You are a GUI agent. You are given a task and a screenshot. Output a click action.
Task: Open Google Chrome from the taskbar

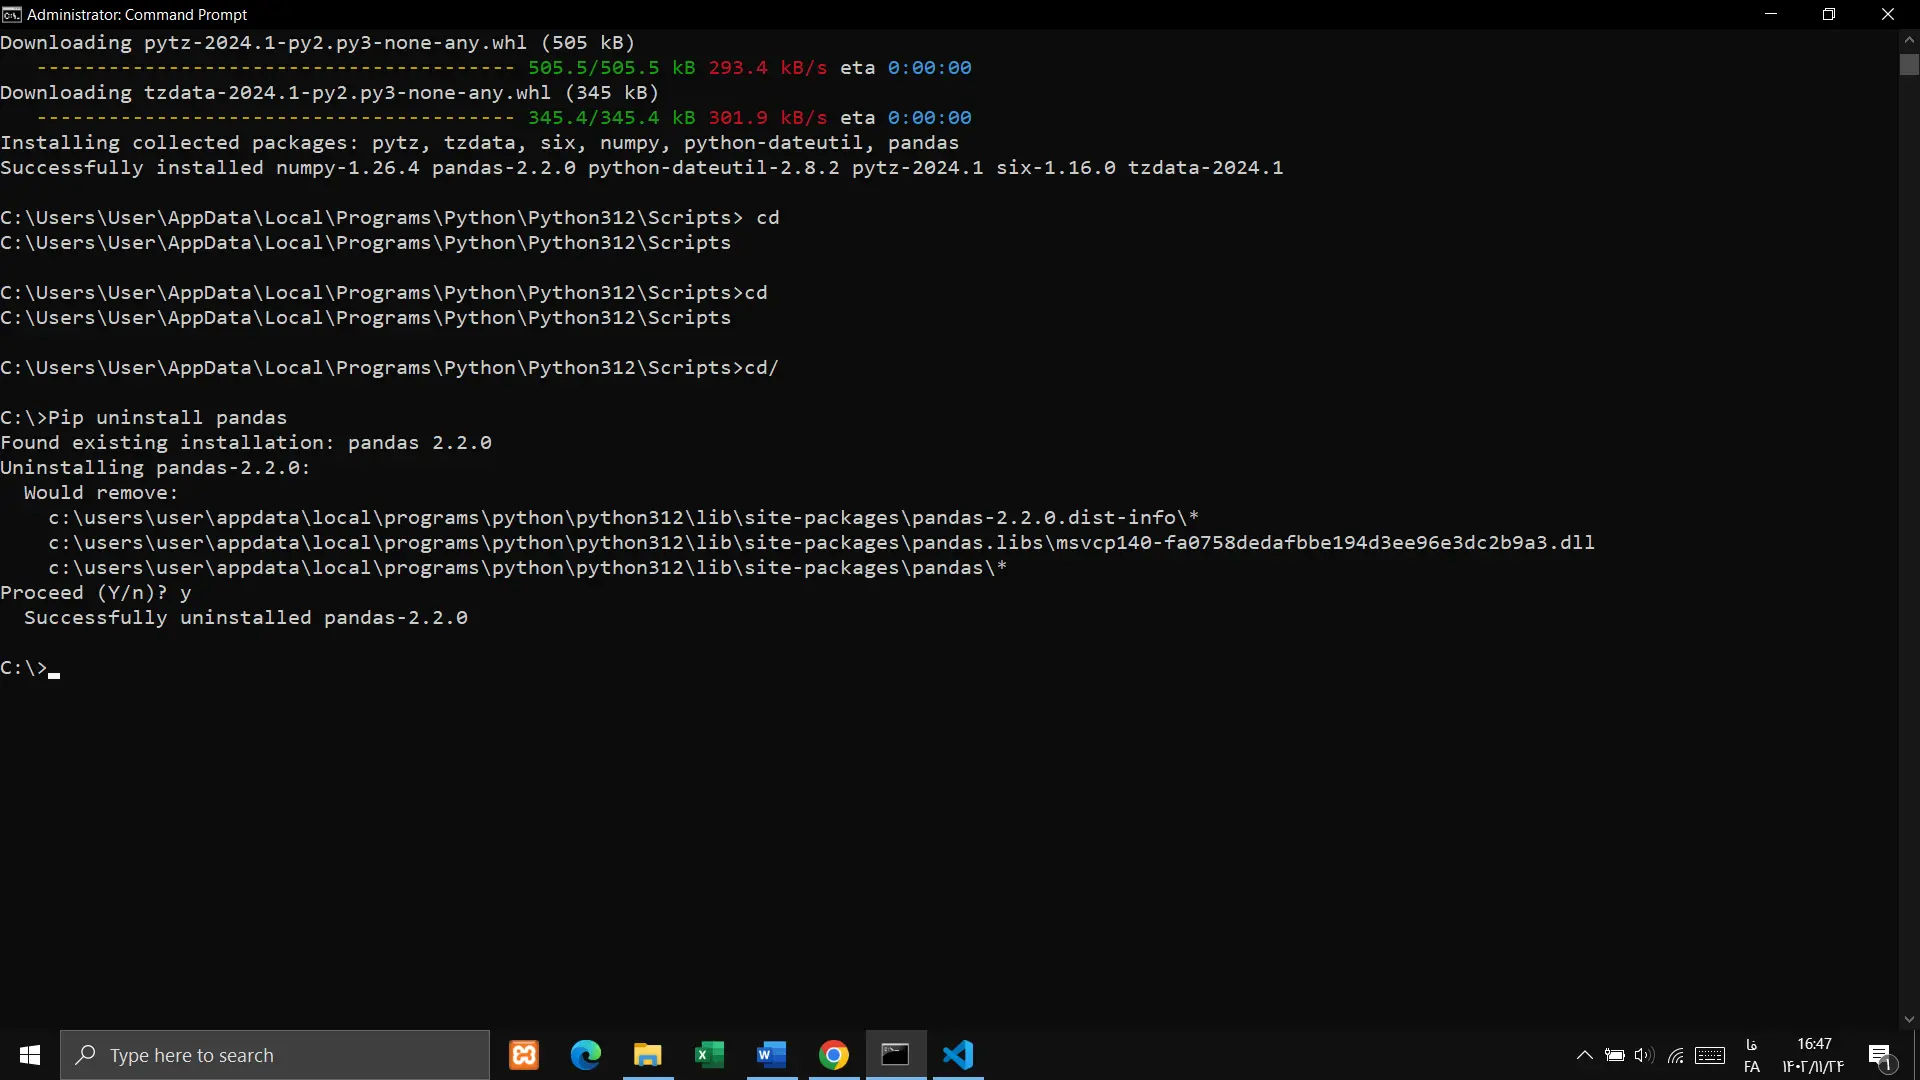pos(834,1055)
